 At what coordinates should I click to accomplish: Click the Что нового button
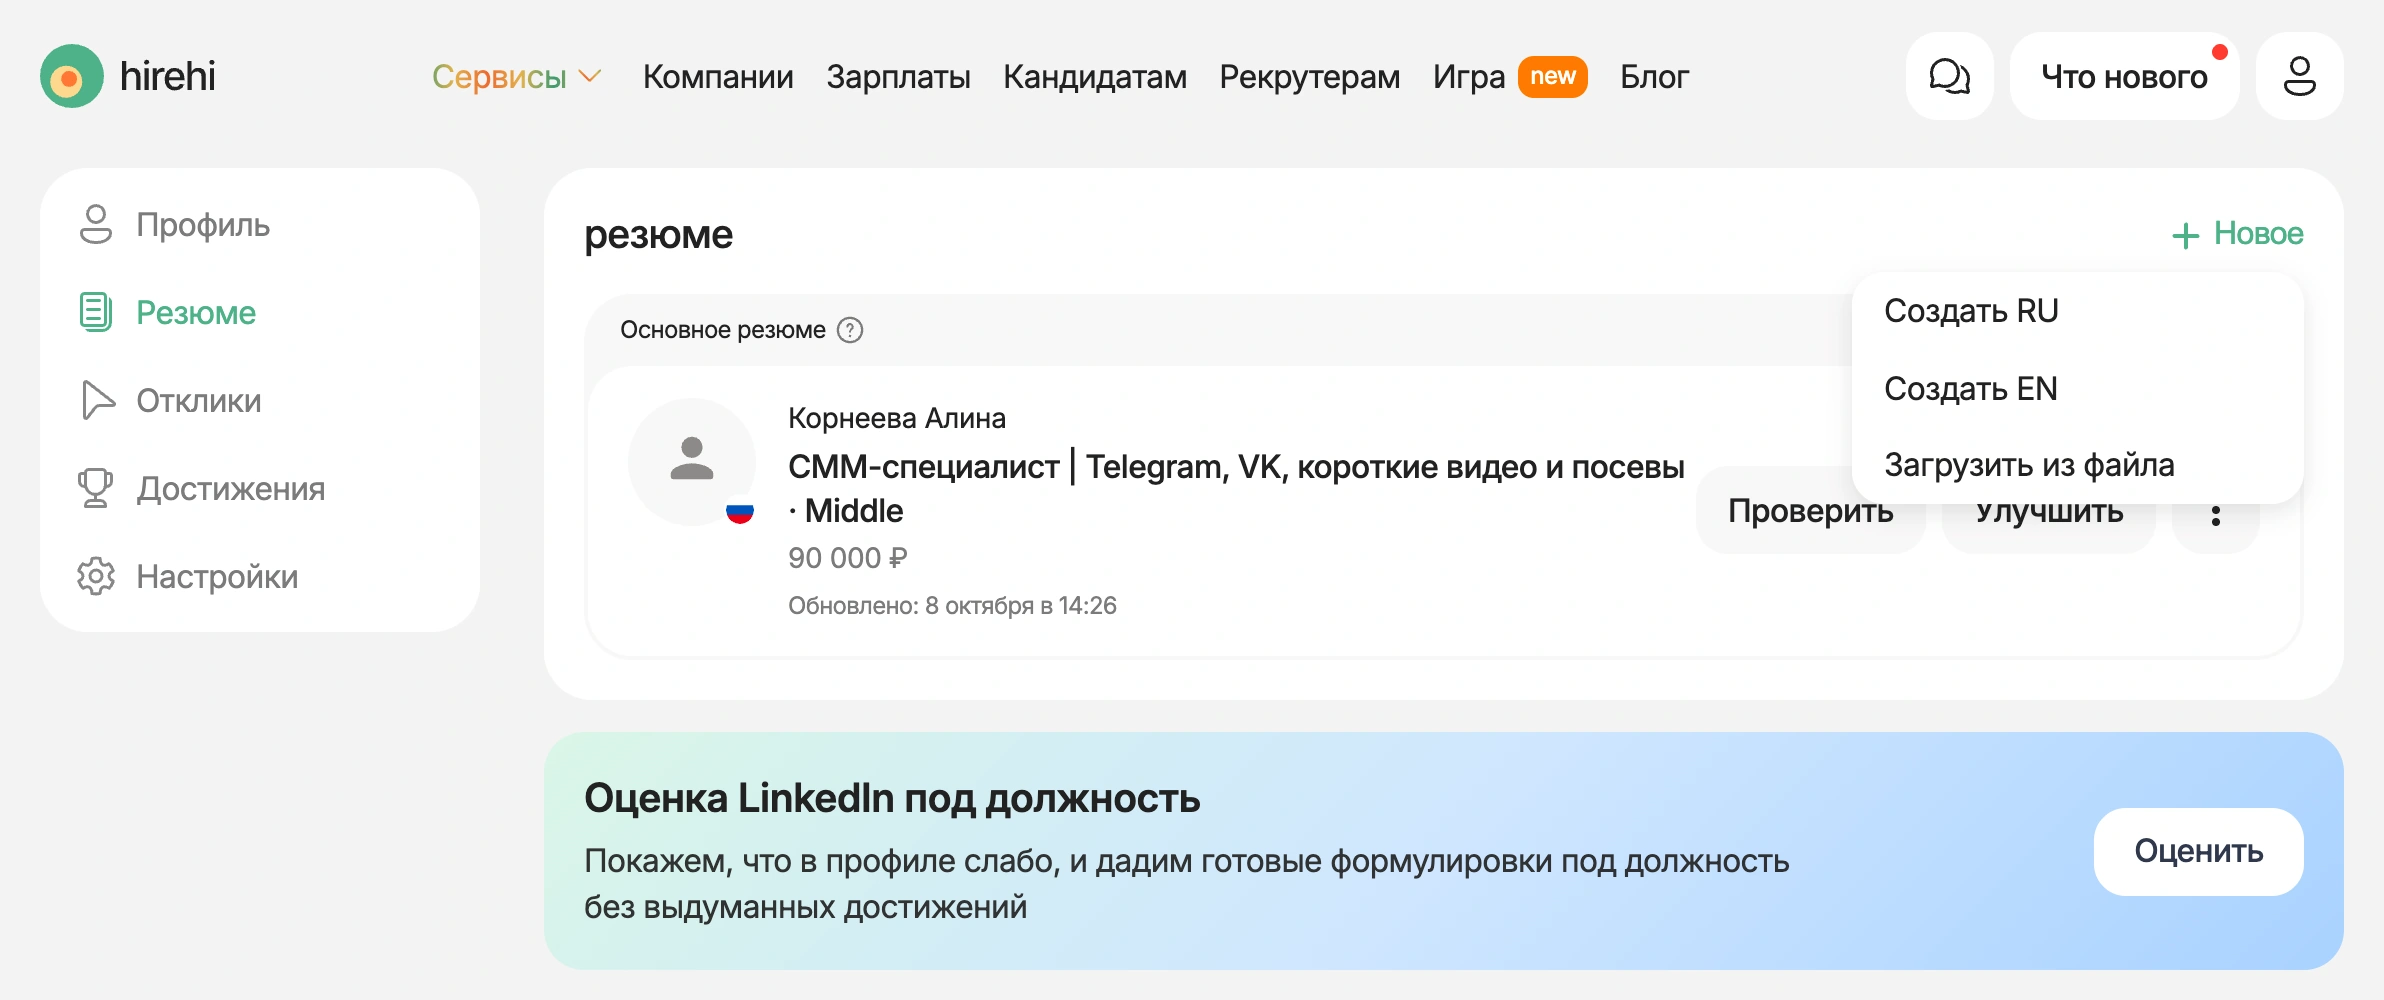2124,76
